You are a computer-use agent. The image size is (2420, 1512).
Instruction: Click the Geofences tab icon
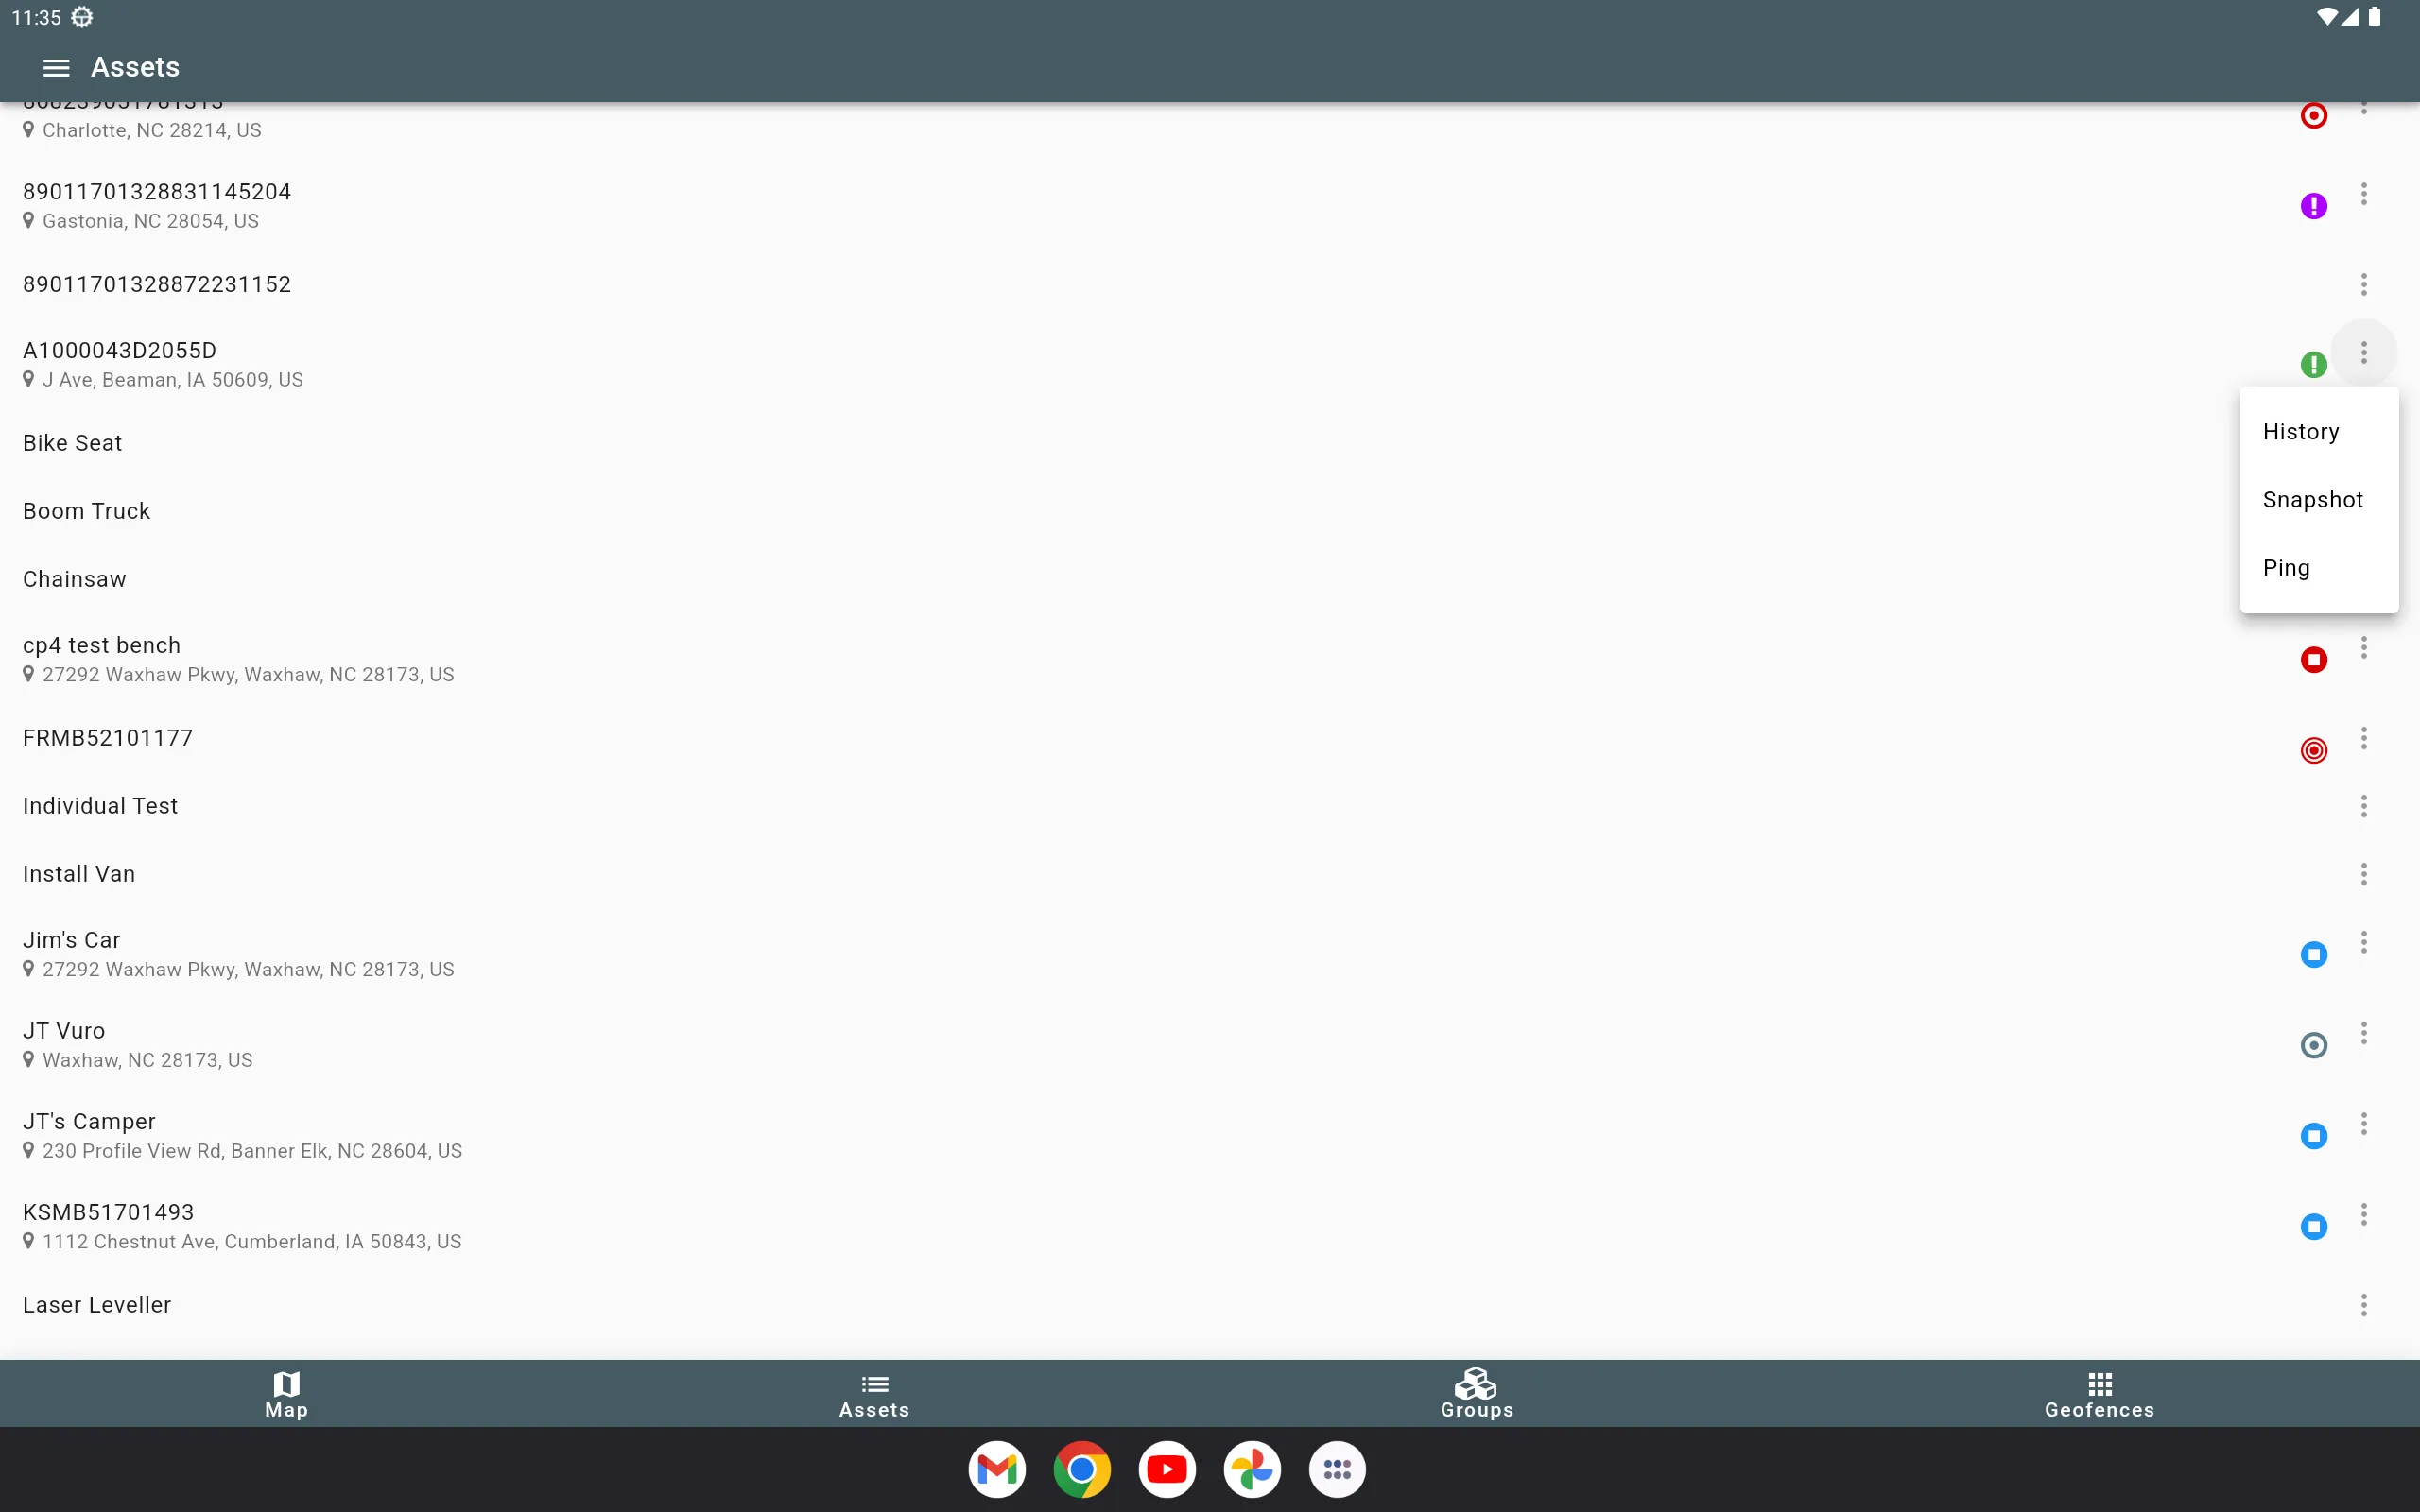(2098, 1384)
